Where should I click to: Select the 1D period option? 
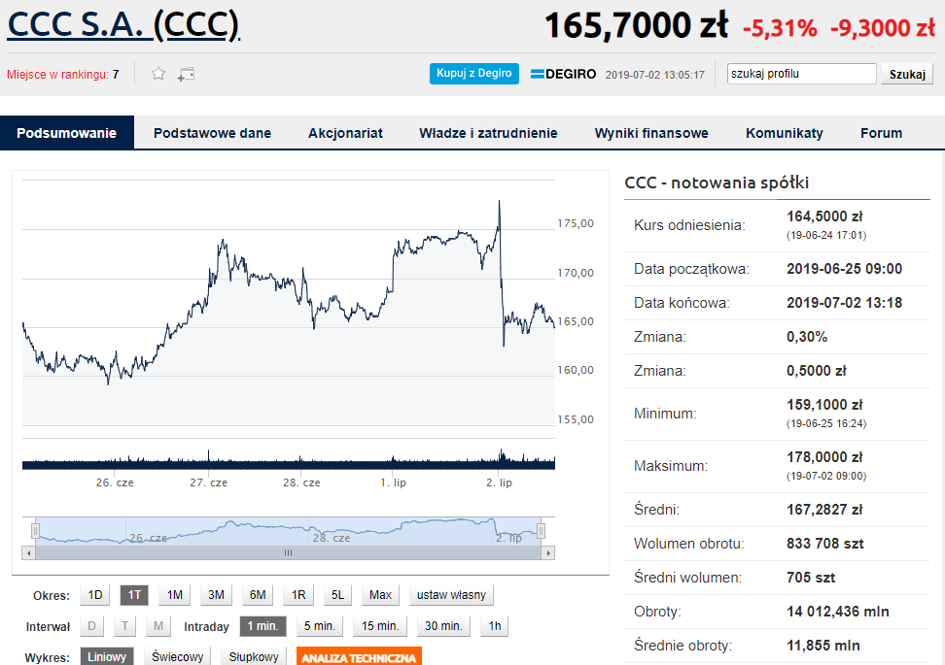point(95,595)
